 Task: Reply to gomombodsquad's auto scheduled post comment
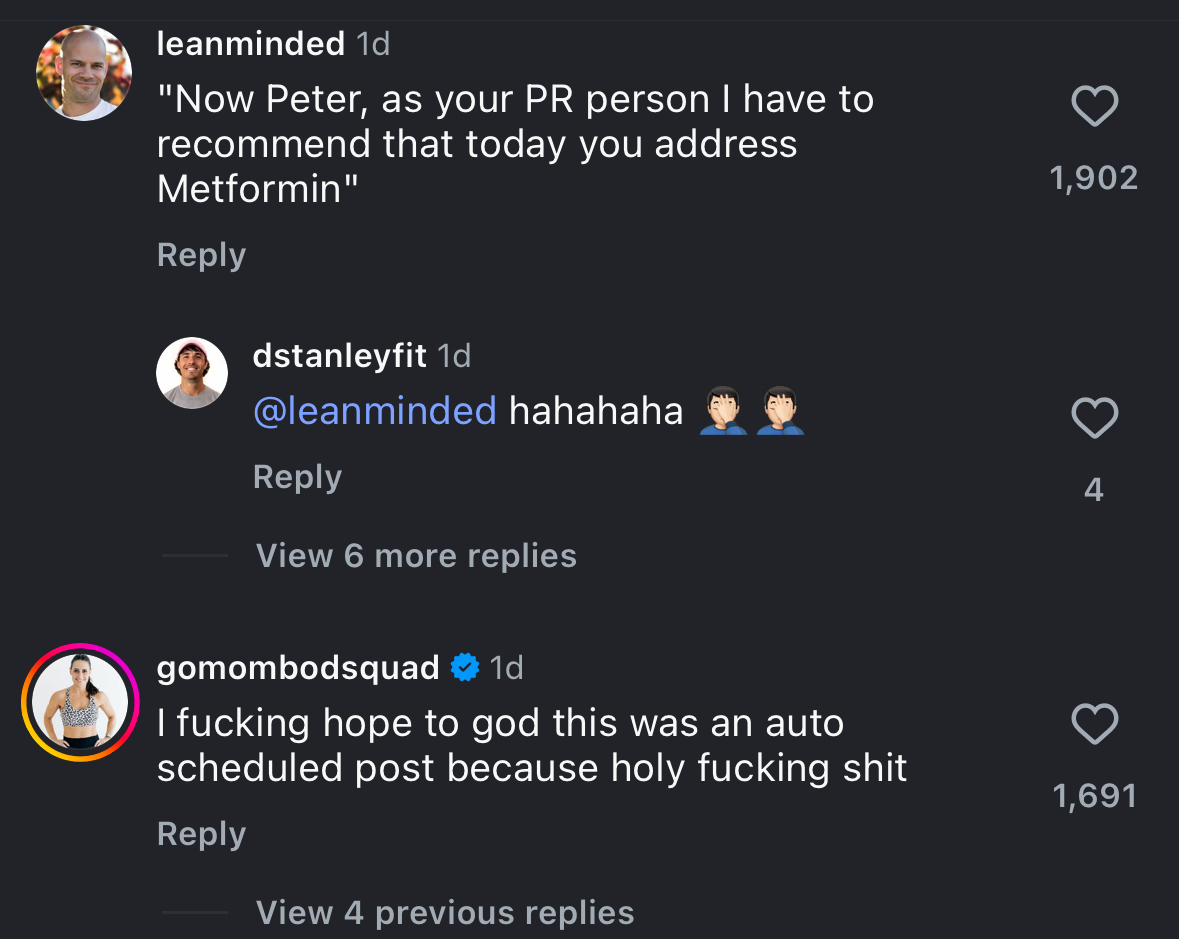click(x=201, y=834)
